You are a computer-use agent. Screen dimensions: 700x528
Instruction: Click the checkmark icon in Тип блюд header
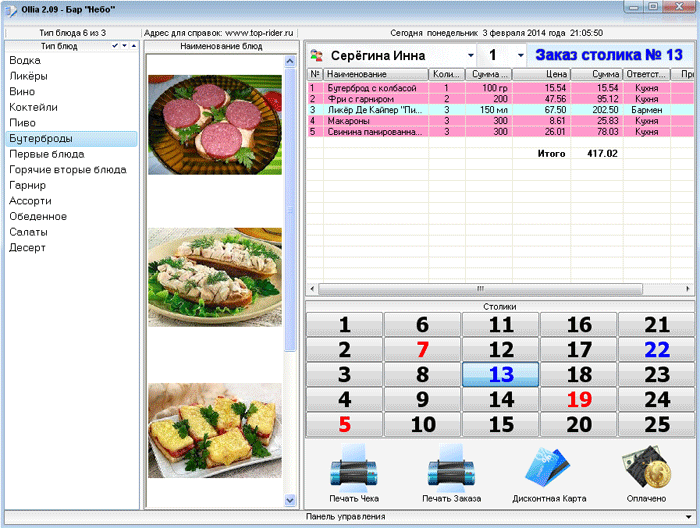click(115, 46)
